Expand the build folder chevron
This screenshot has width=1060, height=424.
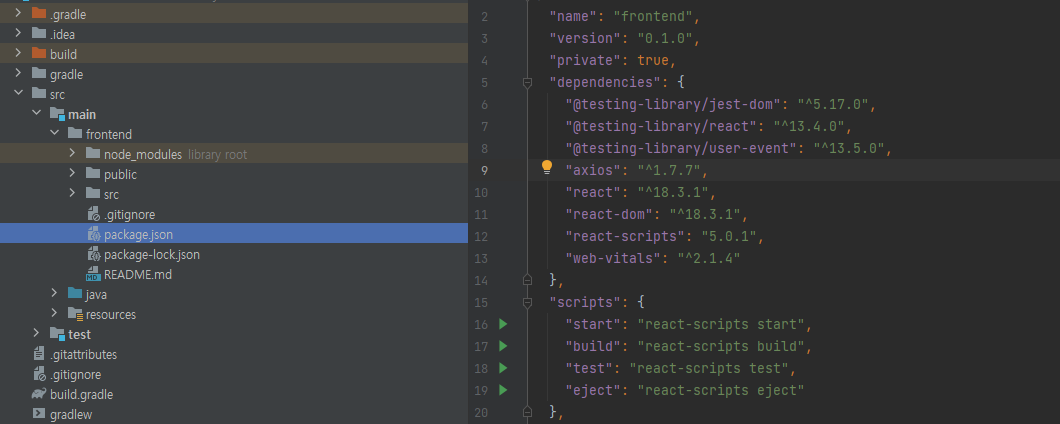(18, 53)
